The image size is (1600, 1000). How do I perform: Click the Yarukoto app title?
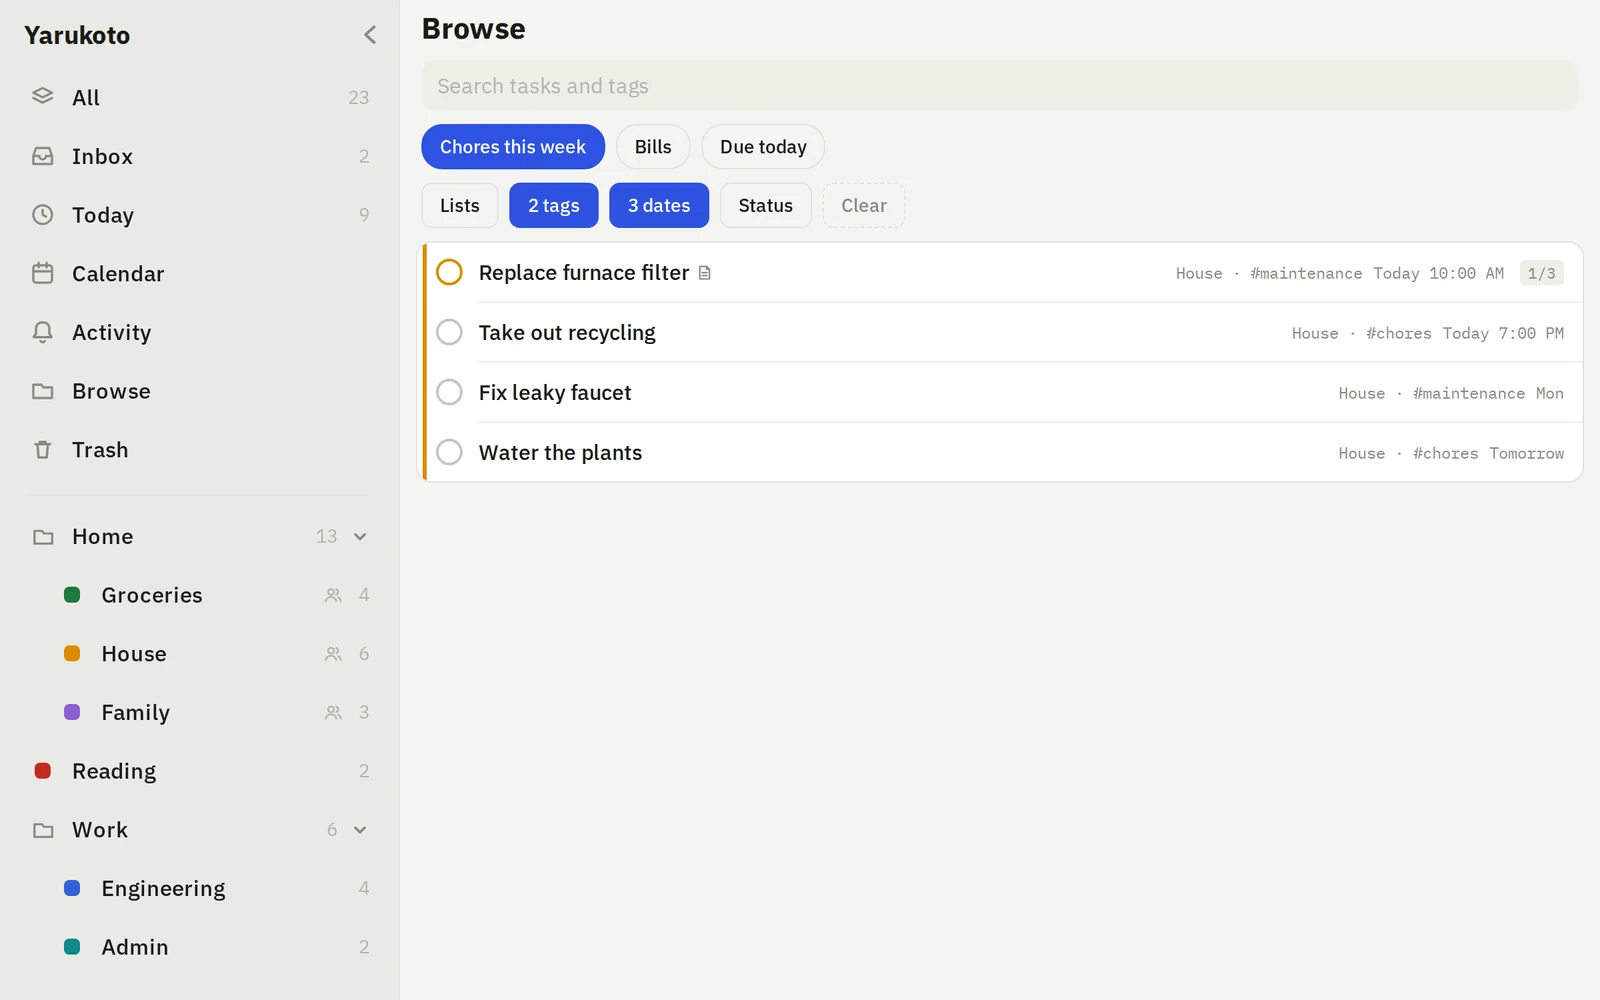click(77, 35)
